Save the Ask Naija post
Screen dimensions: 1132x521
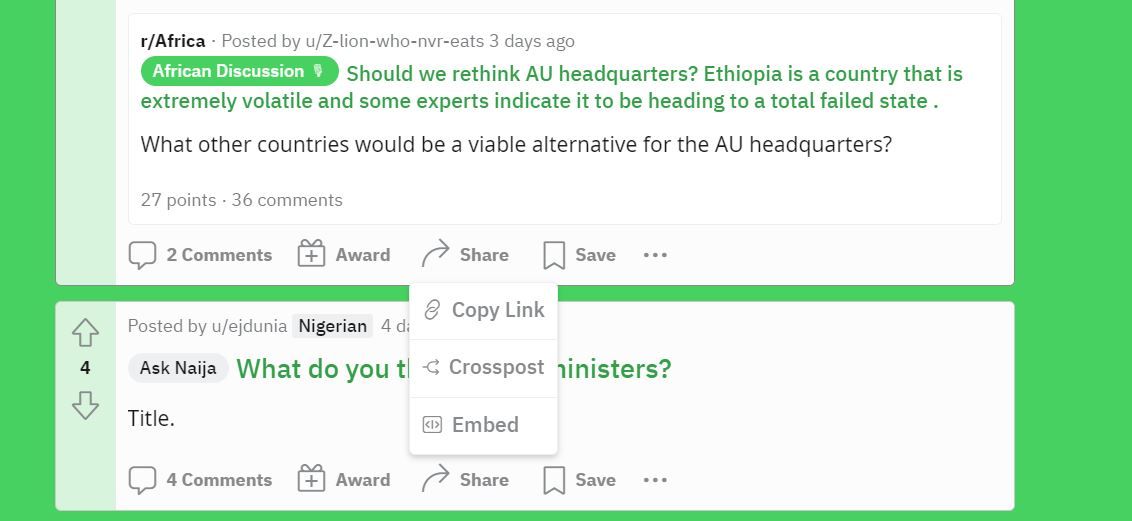coord(579,480)
